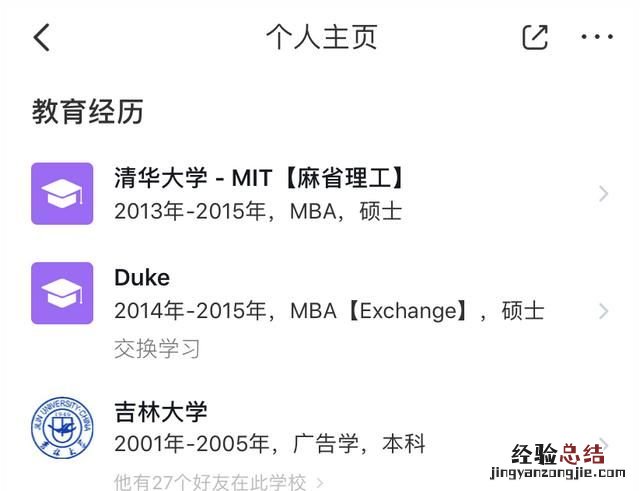The height and width of the screenshot is (491, 640).
Task: Select the 清华大学 - MIT【麻省理工】 title
Action: point(260,178)
